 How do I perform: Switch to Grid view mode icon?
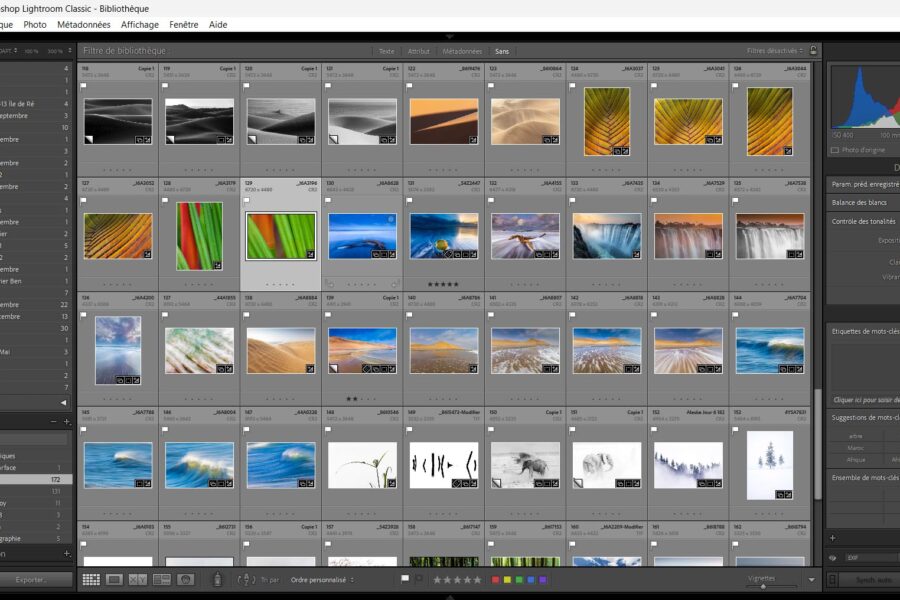click(x=91, y=579)
